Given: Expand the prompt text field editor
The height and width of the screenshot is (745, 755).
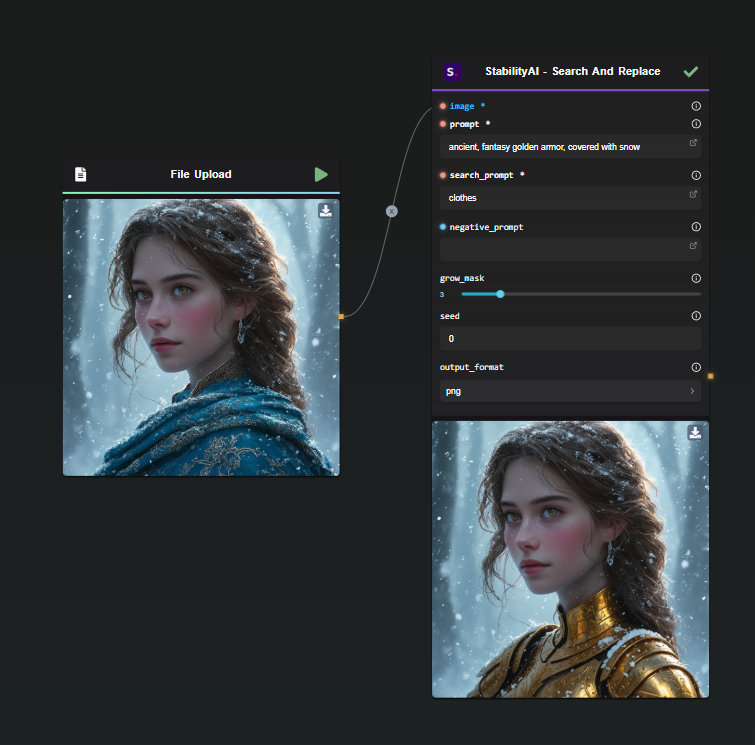Looking at the screenshot, I should (693, 143).
